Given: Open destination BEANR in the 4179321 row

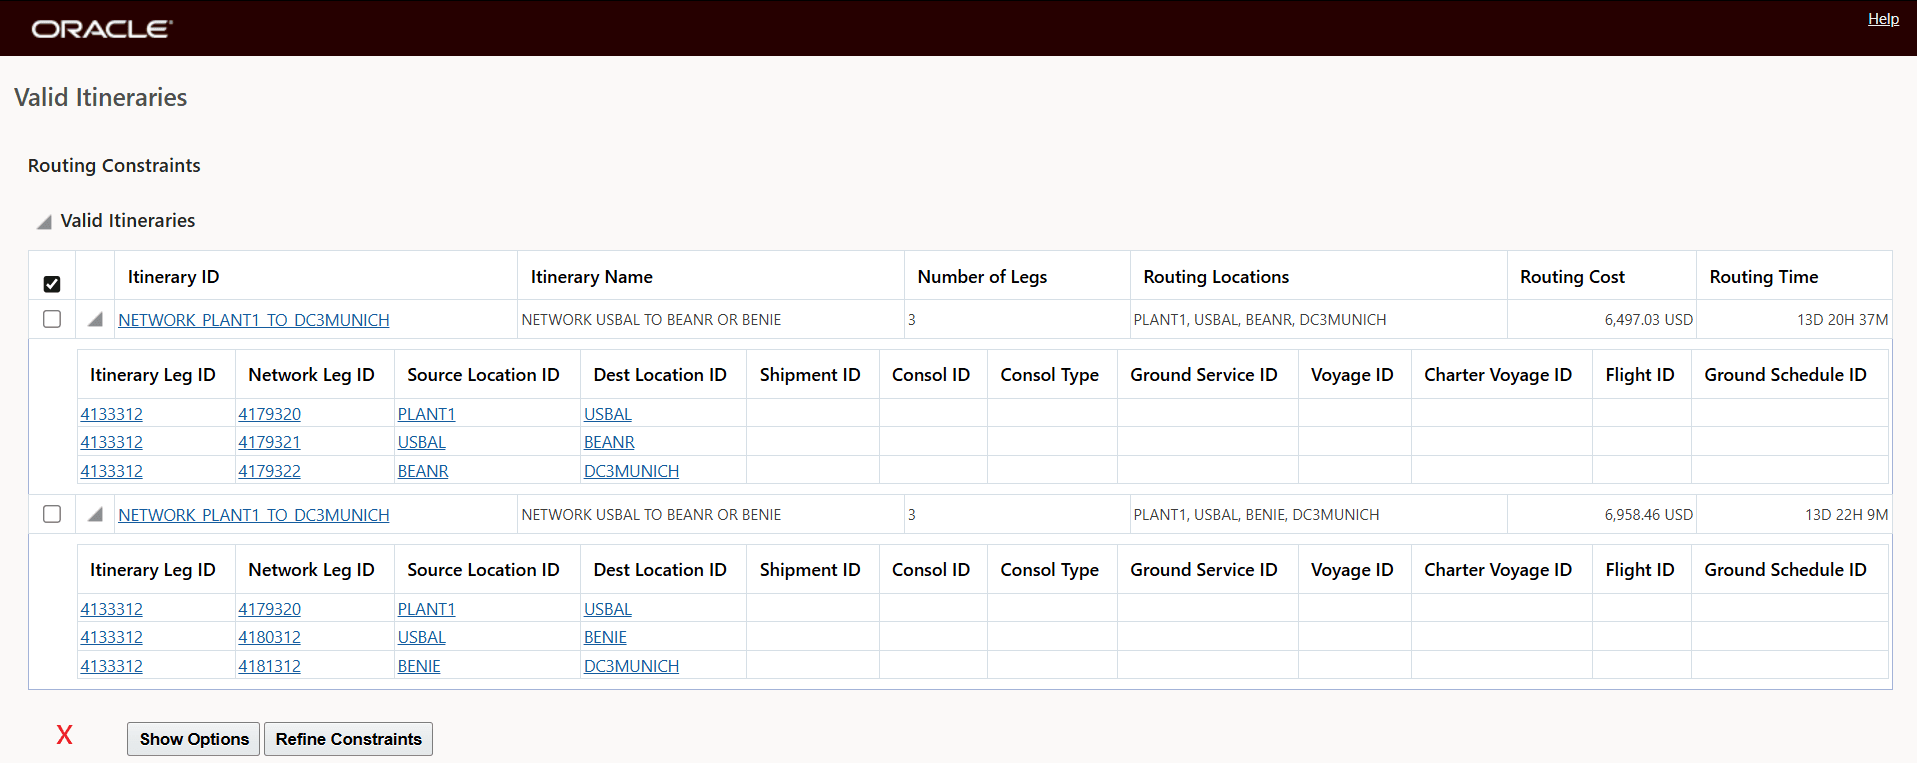Looking at the screenshot, I should (x=609, y=442).
